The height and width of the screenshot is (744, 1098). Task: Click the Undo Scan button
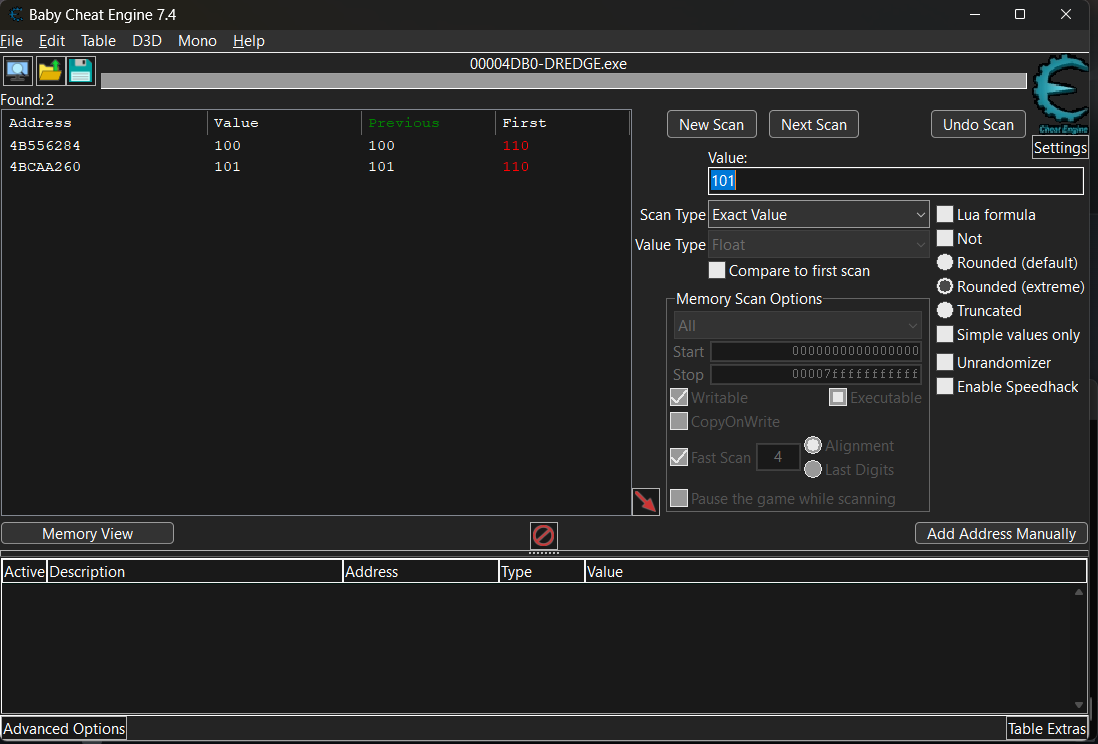[x=978, y=124]
